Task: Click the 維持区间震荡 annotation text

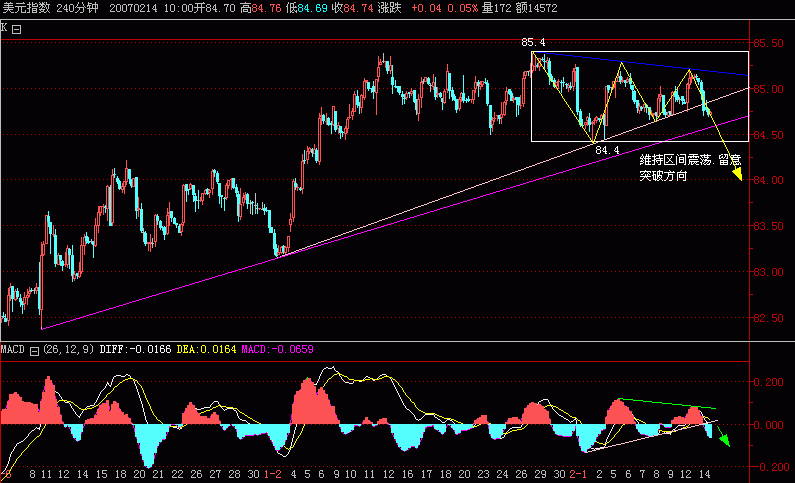Action: point(675,160)
